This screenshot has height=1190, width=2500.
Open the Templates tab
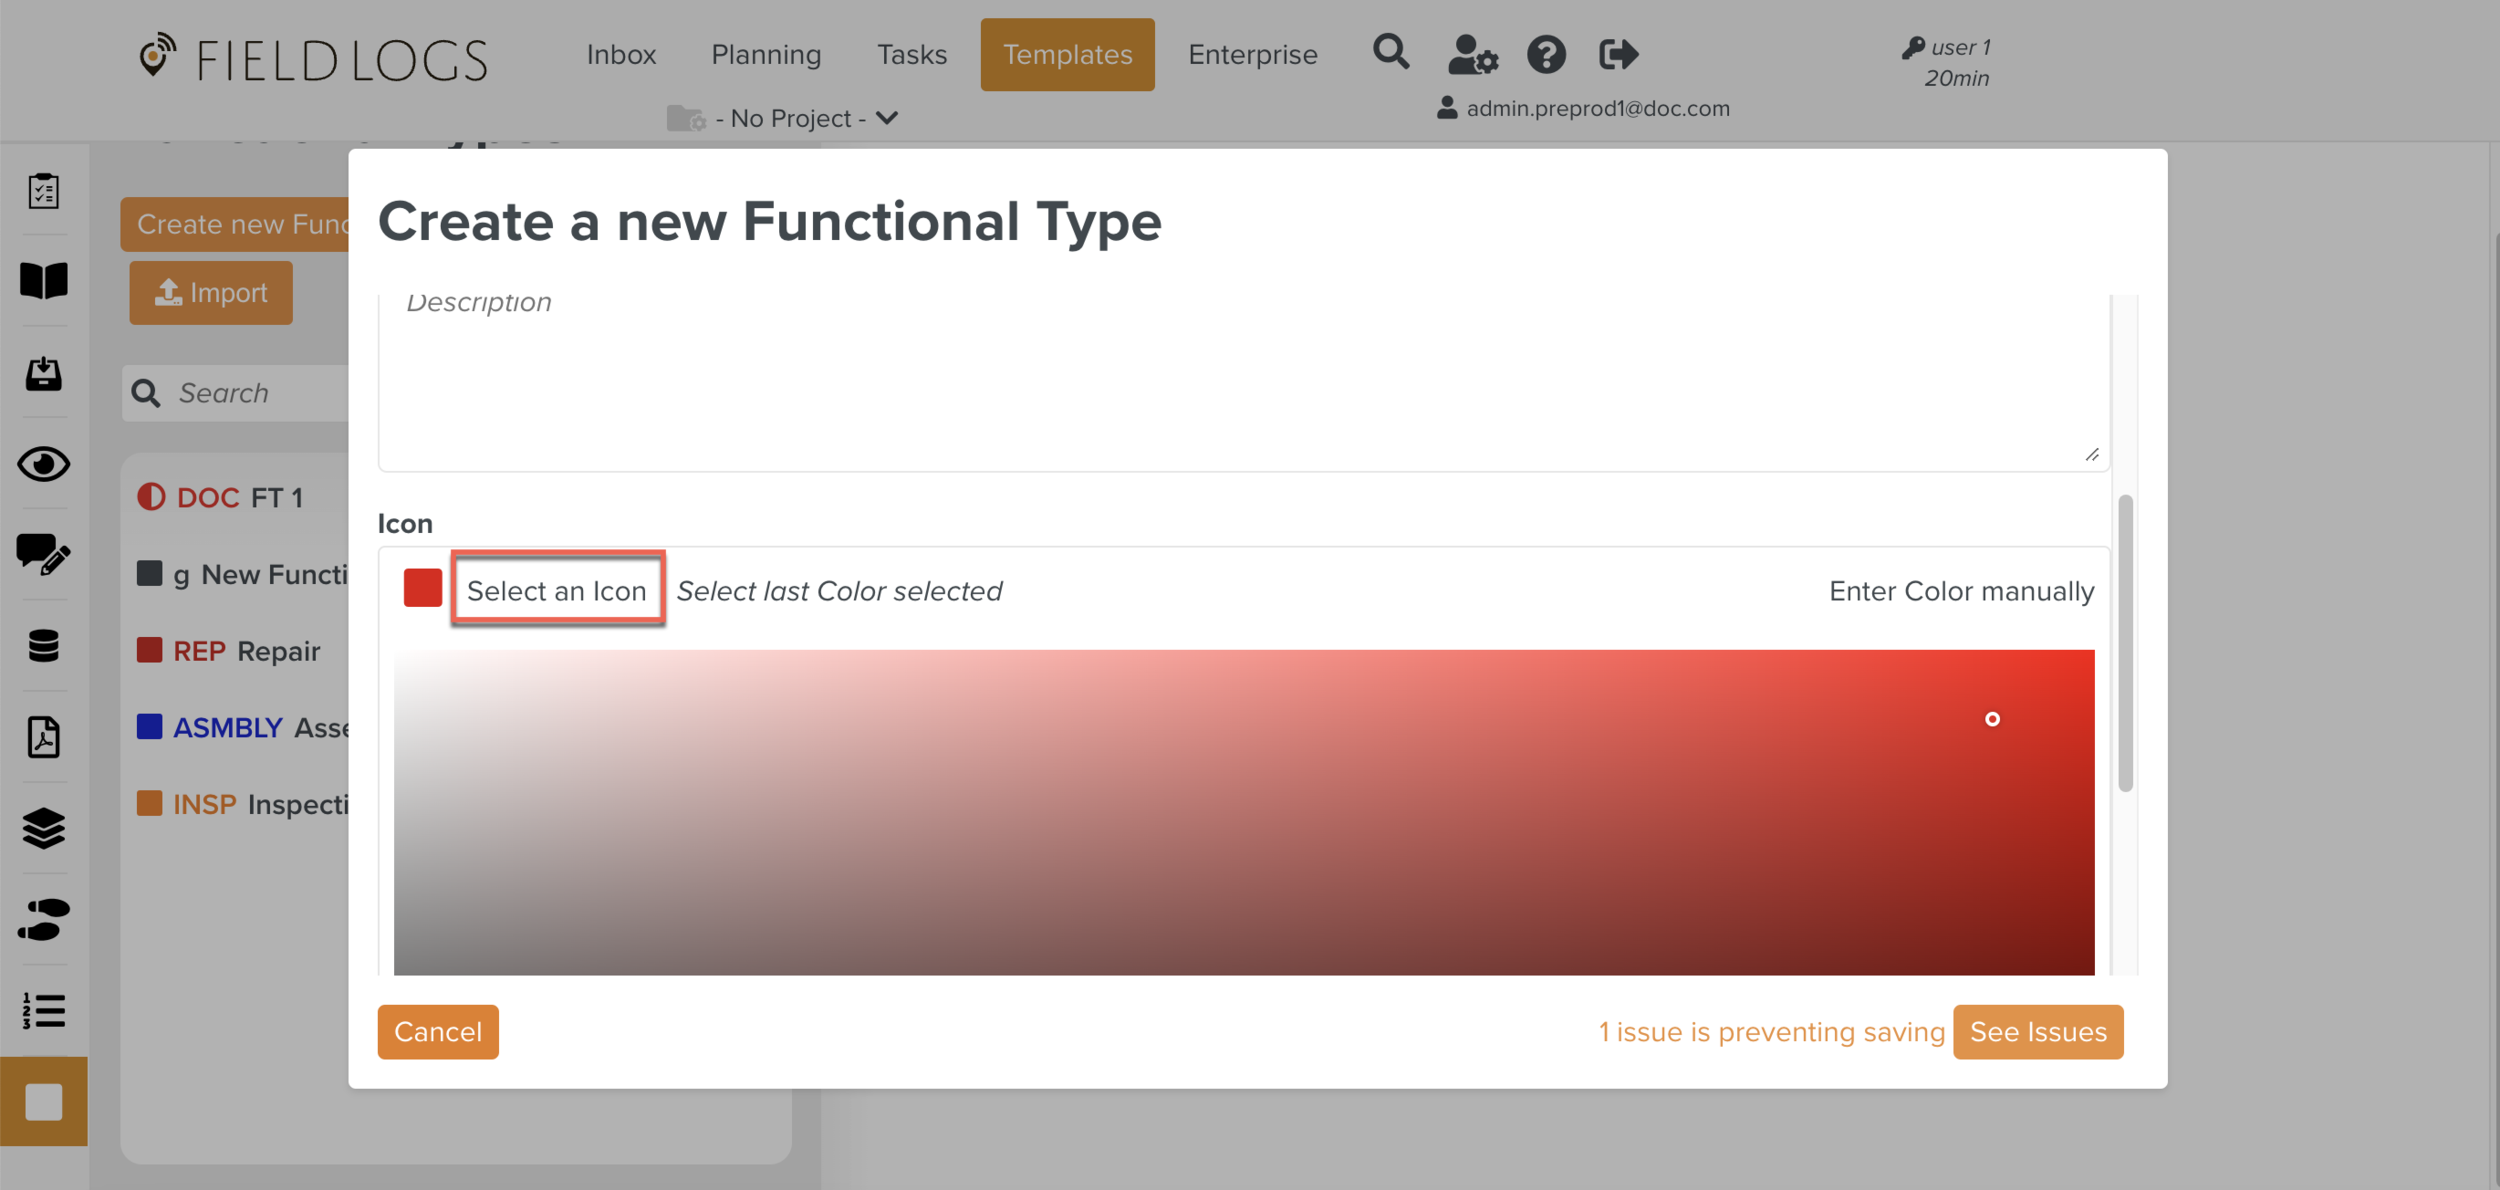[1067, 55]
